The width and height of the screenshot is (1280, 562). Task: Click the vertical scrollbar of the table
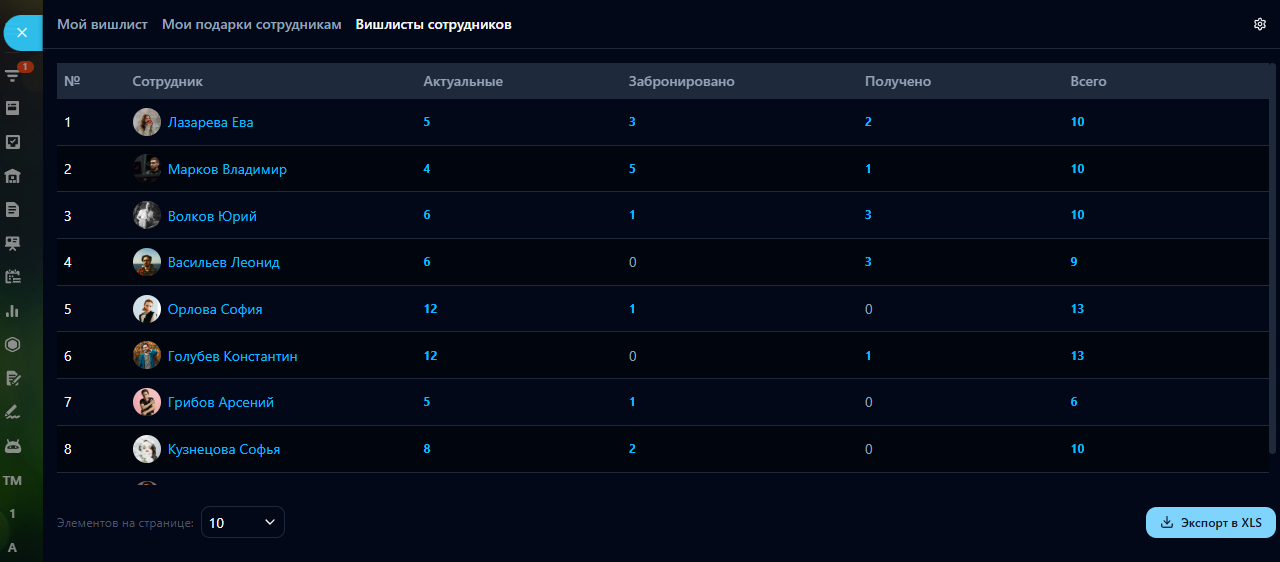tap(1272, 260)
